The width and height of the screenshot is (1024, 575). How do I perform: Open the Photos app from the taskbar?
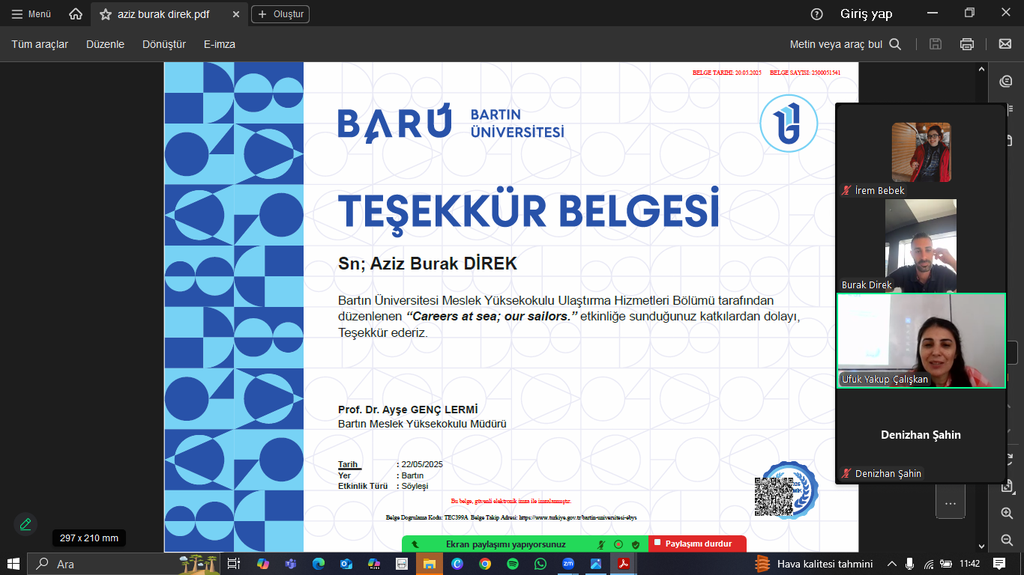click(x=596, y=564)
